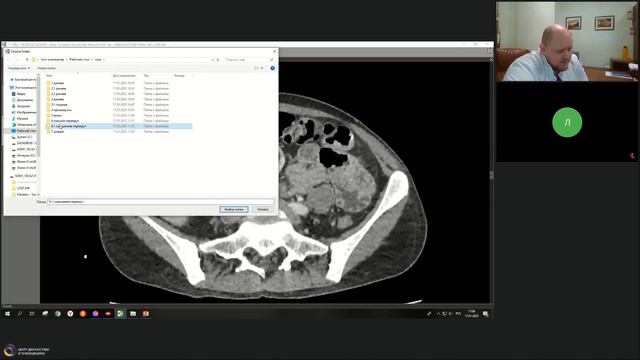Open the PowerPoint taskbar icon

point(146,313)
